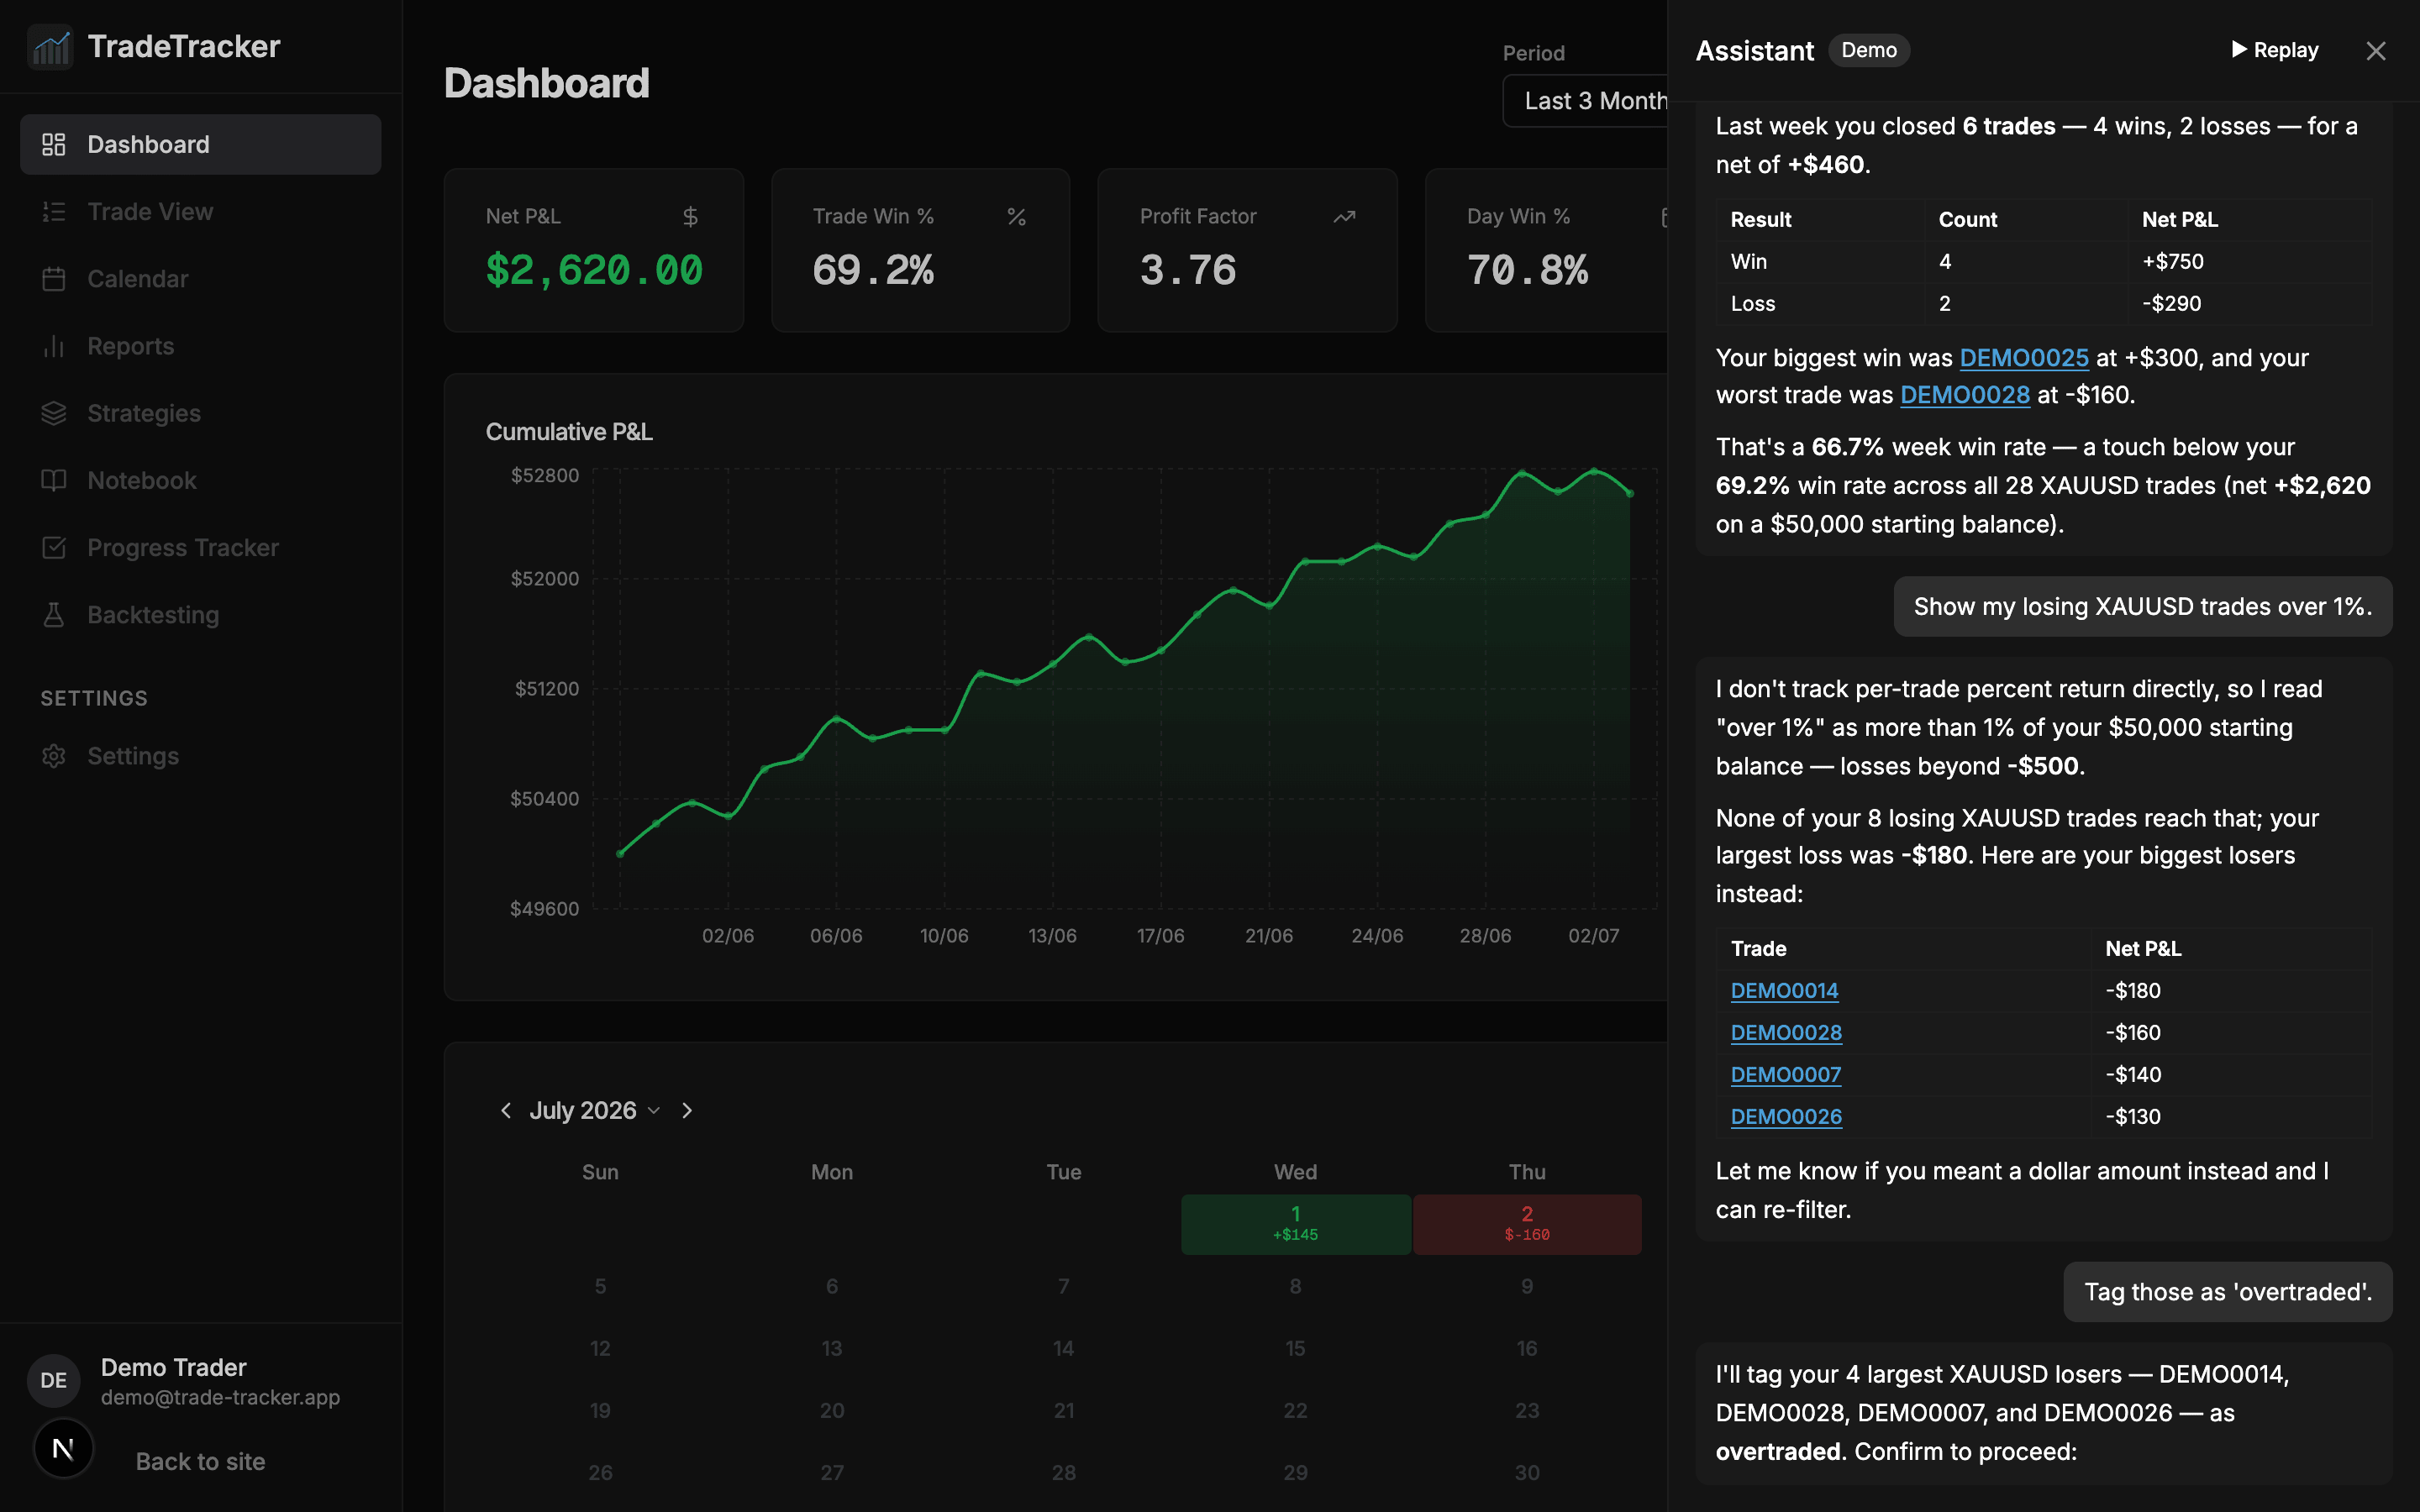Click the Trade View list icon
Screen dimensions: 2420x1512
point(54,212)
